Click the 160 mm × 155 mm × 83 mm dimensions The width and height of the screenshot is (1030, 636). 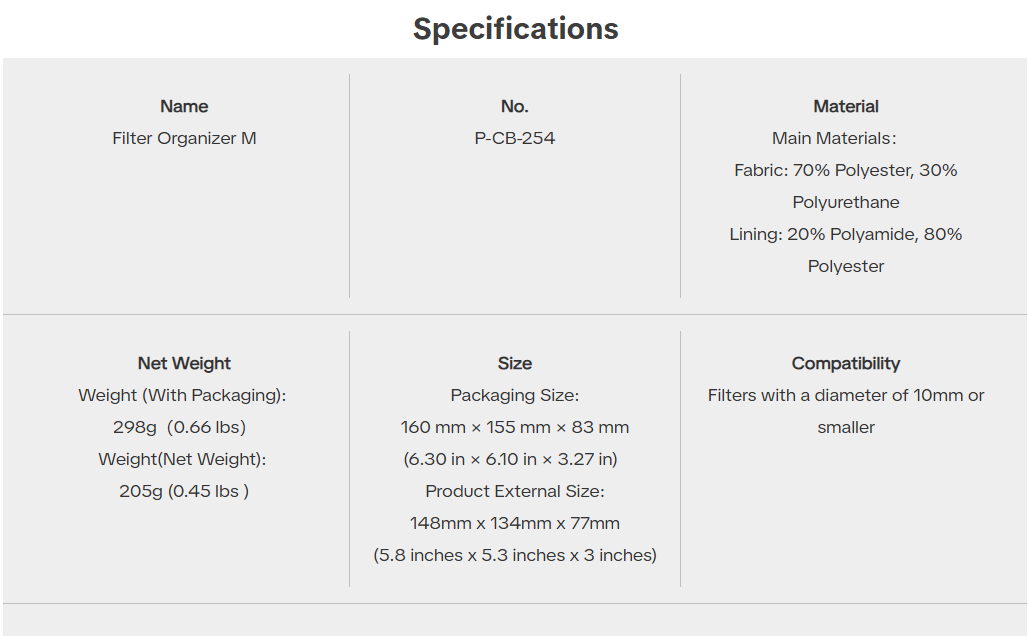515,427
